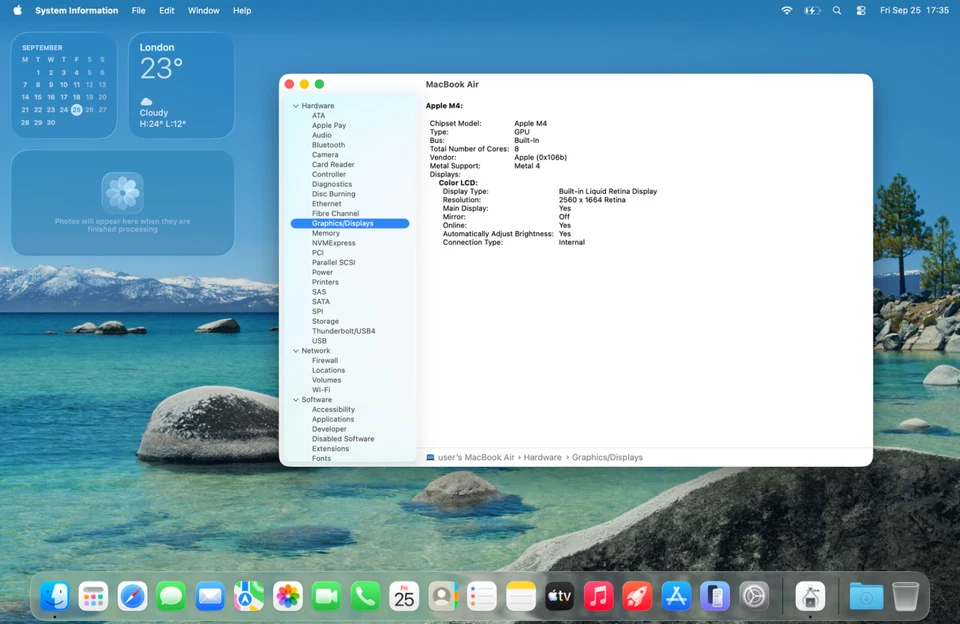
Task: Open the Edit menu
Action: (x=167, y=10)
